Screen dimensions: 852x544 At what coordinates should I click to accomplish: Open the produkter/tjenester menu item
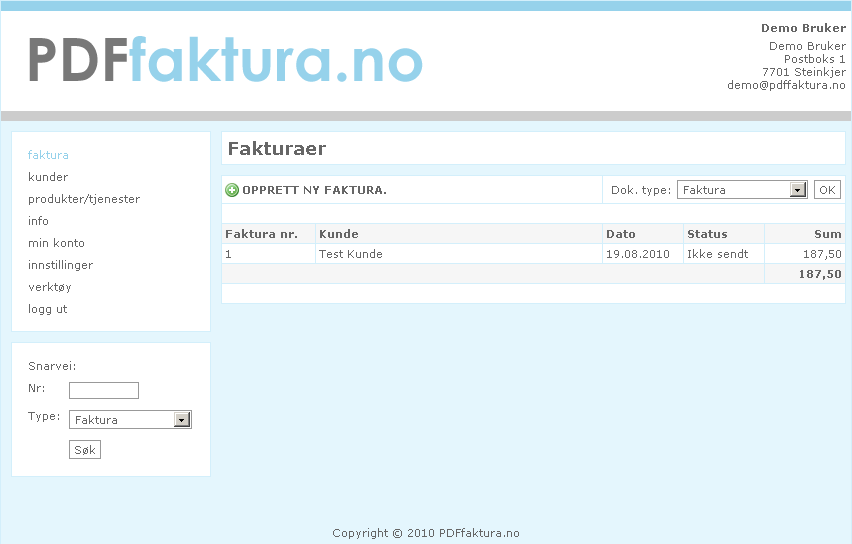[x=84, y=199]
